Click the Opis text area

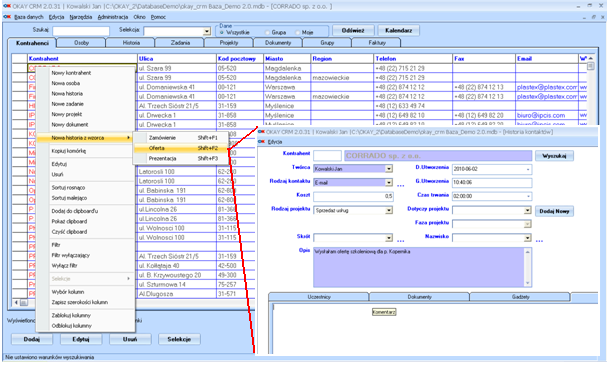[x=422, y=267]
